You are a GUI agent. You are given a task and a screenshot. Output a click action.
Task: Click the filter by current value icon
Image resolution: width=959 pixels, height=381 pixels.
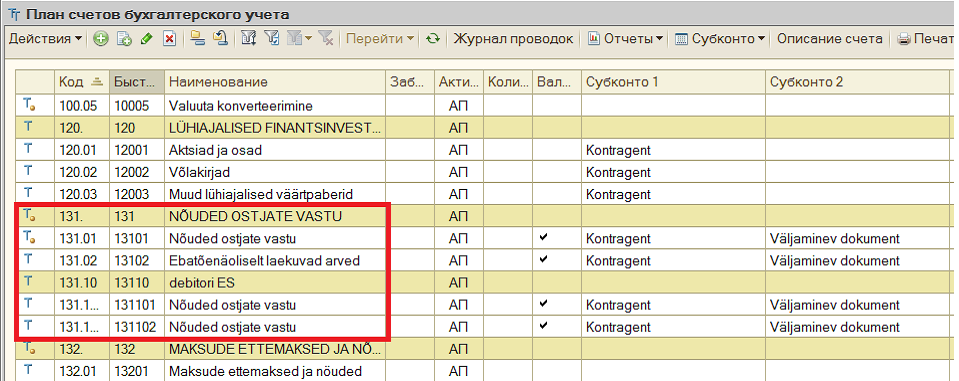tap(272, 39)
